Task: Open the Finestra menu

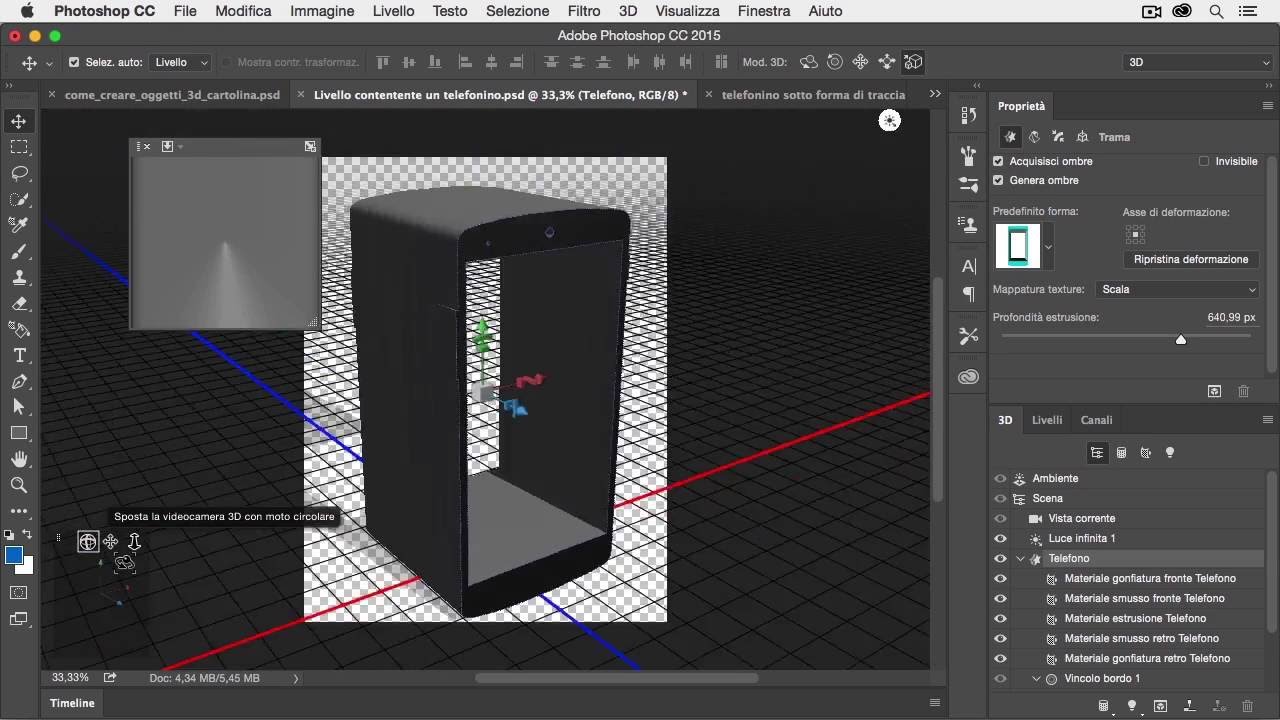Action: tap(763, 11)
